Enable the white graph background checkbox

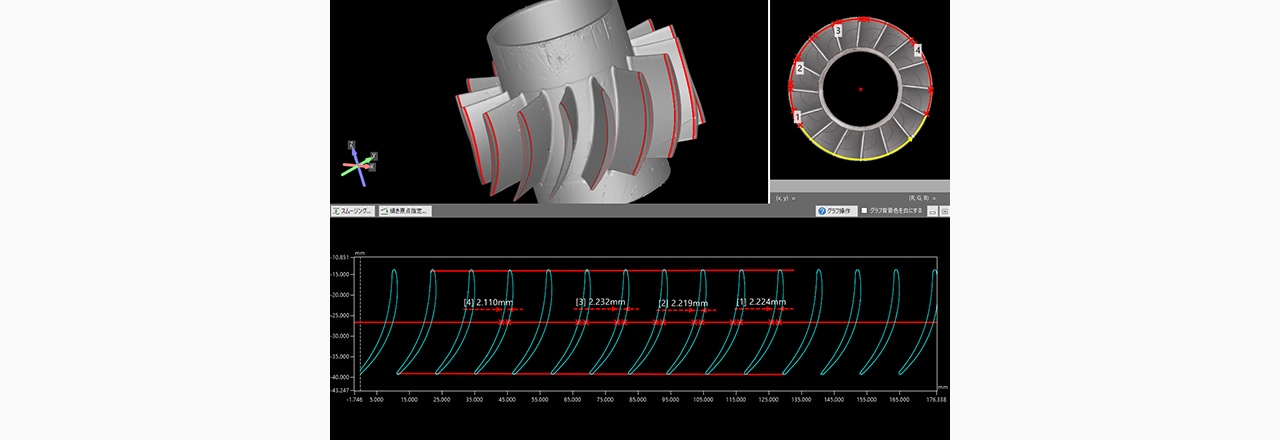(865, 211)
